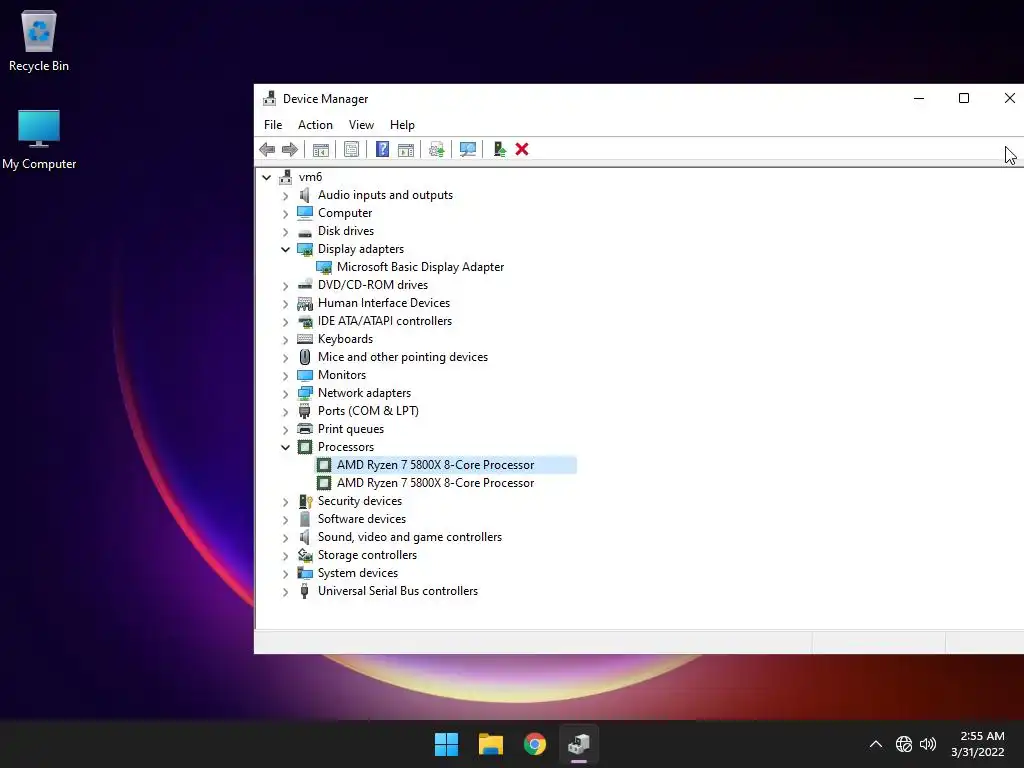
Task: Click the blue Help question mark icon
Action: coord(383,150)
